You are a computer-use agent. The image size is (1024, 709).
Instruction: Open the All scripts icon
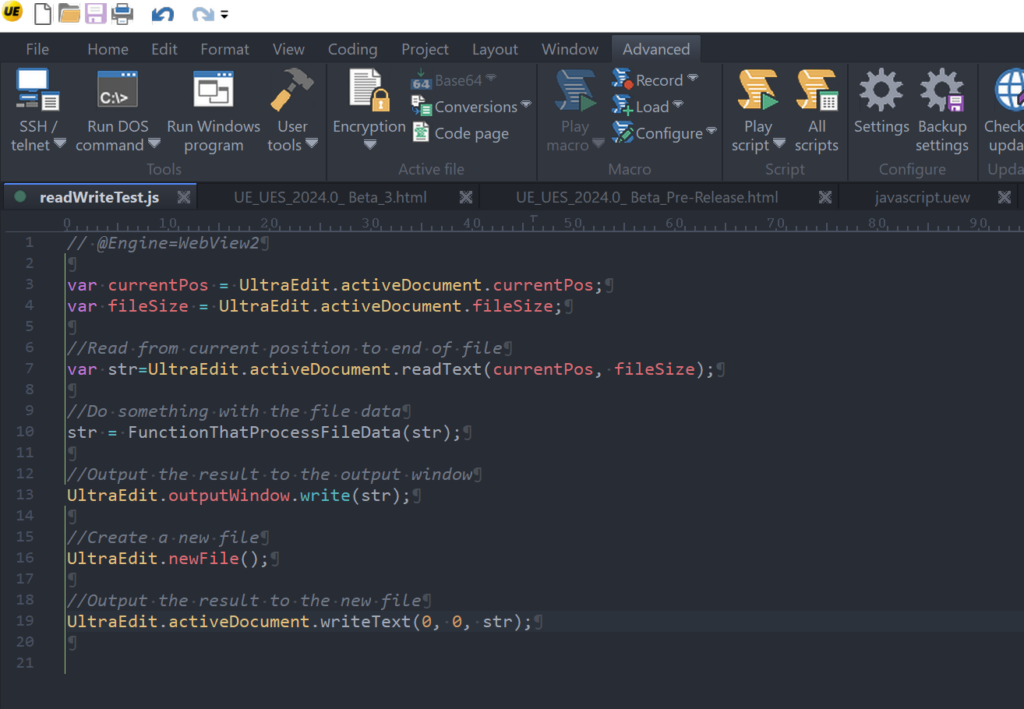(816, 89)
